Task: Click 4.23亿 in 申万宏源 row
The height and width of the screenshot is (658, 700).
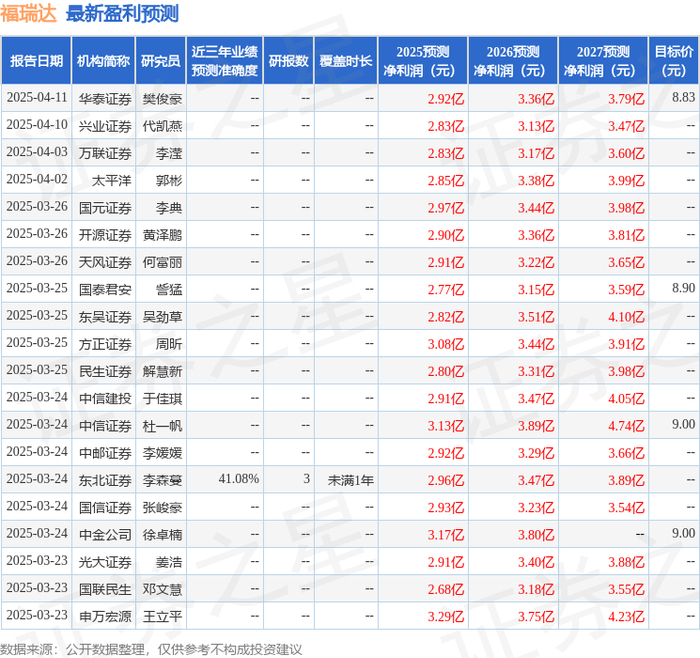Action: coord(626,616)
